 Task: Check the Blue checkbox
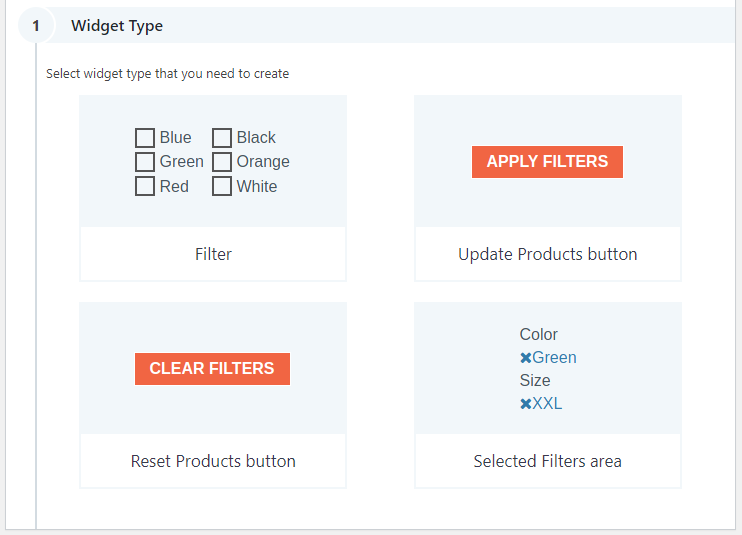coord(145,138)
